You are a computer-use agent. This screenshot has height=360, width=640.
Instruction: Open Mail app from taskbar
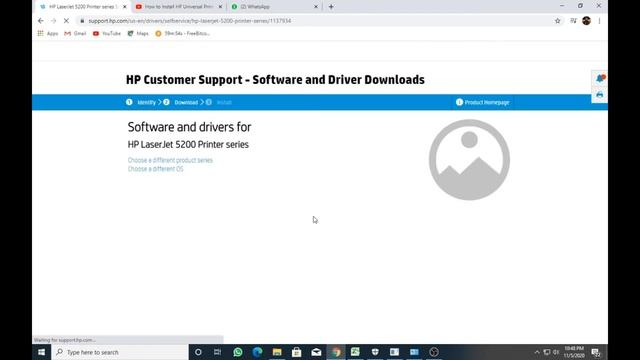[x=316, y=352]
